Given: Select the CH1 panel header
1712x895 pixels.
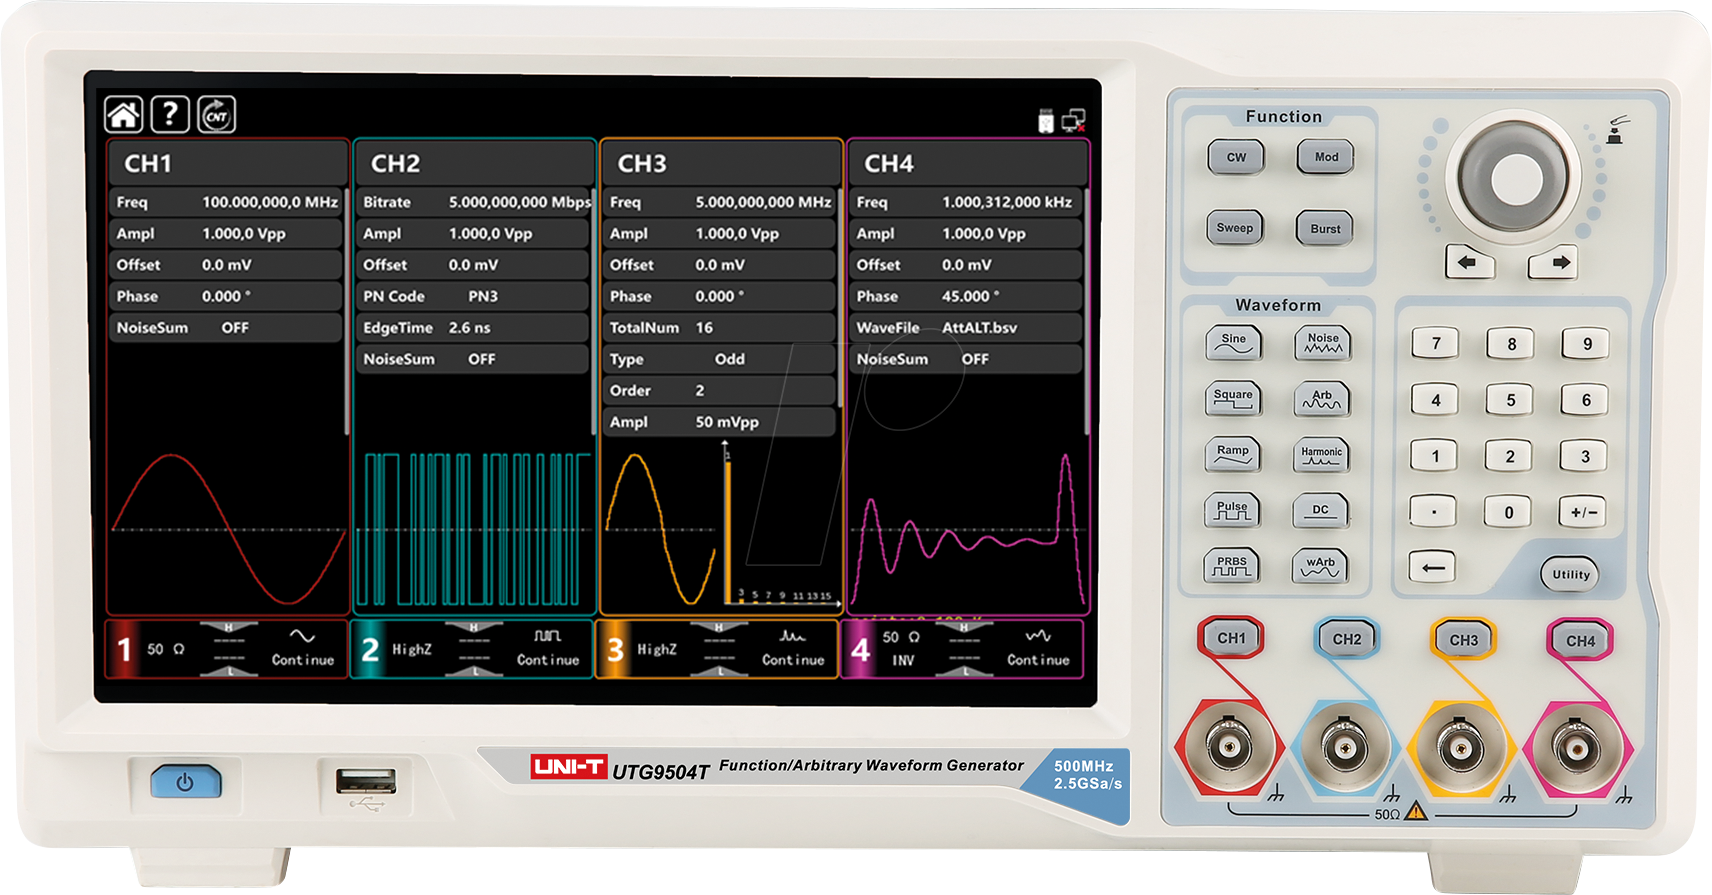Looking at the screenshot, I should click(227, 163).
